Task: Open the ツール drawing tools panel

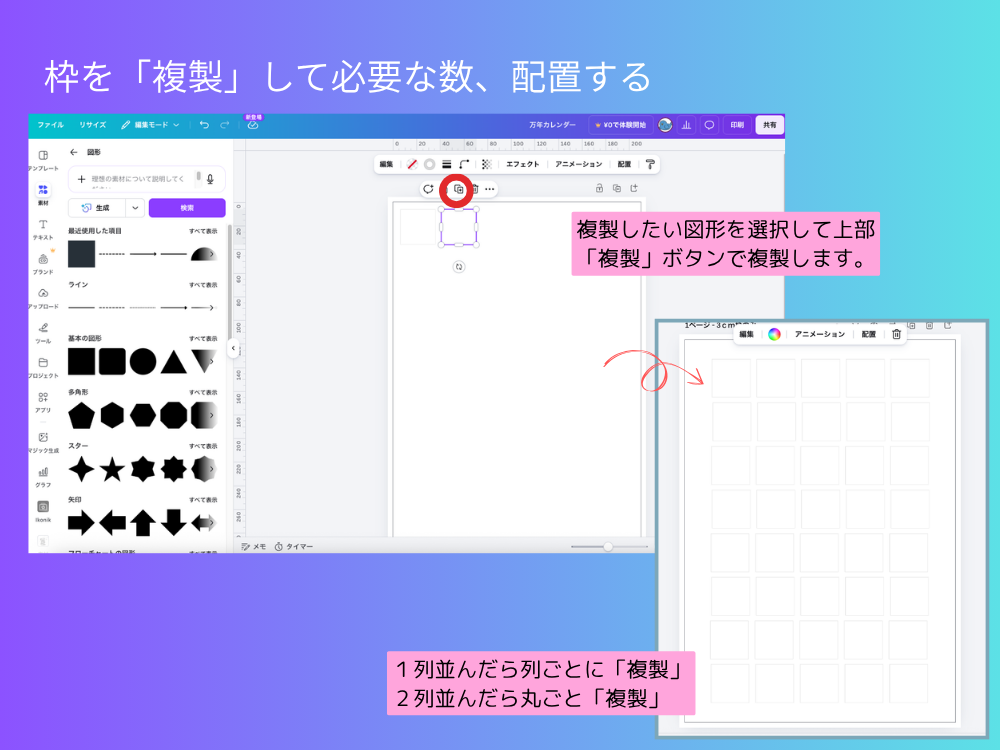Action: point(43,332)
